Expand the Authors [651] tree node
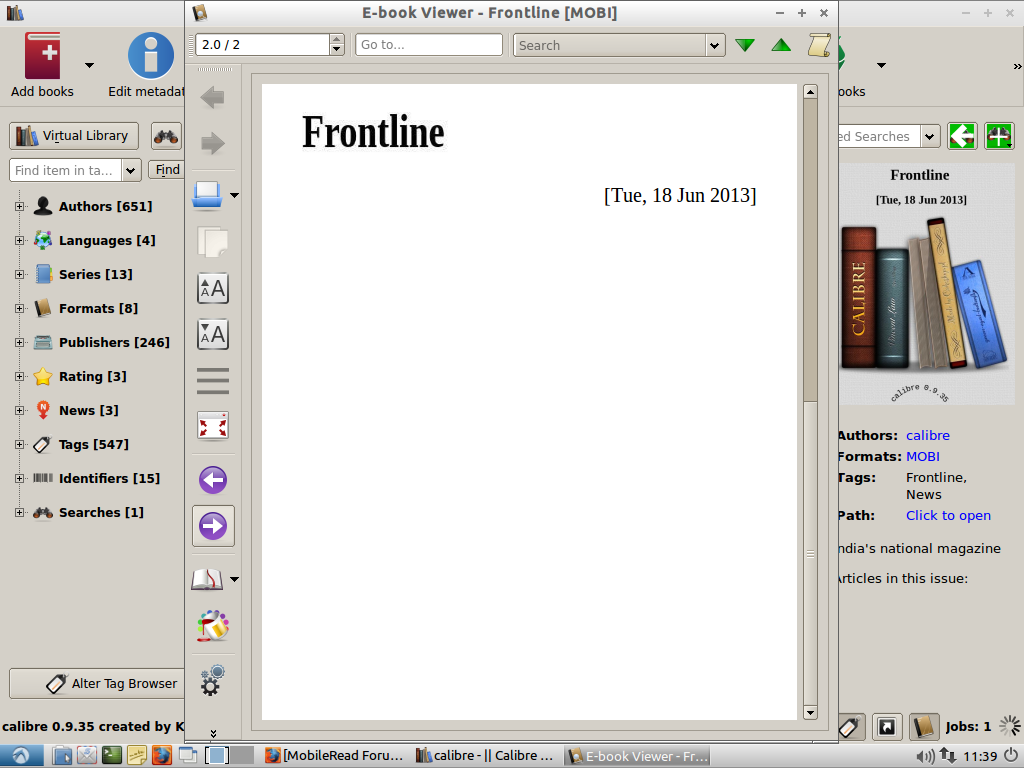Viewport: 1024px width, 768px height. 20,206
